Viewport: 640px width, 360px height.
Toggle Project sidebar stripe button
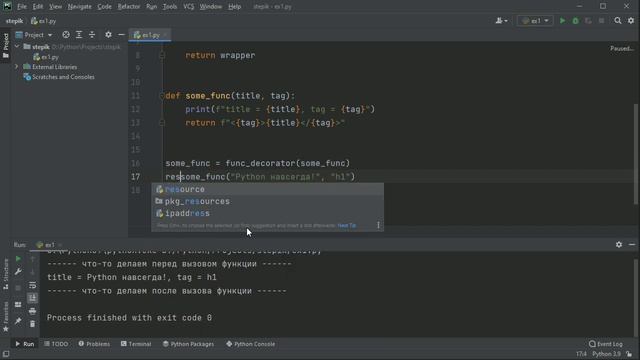point(6,45)
